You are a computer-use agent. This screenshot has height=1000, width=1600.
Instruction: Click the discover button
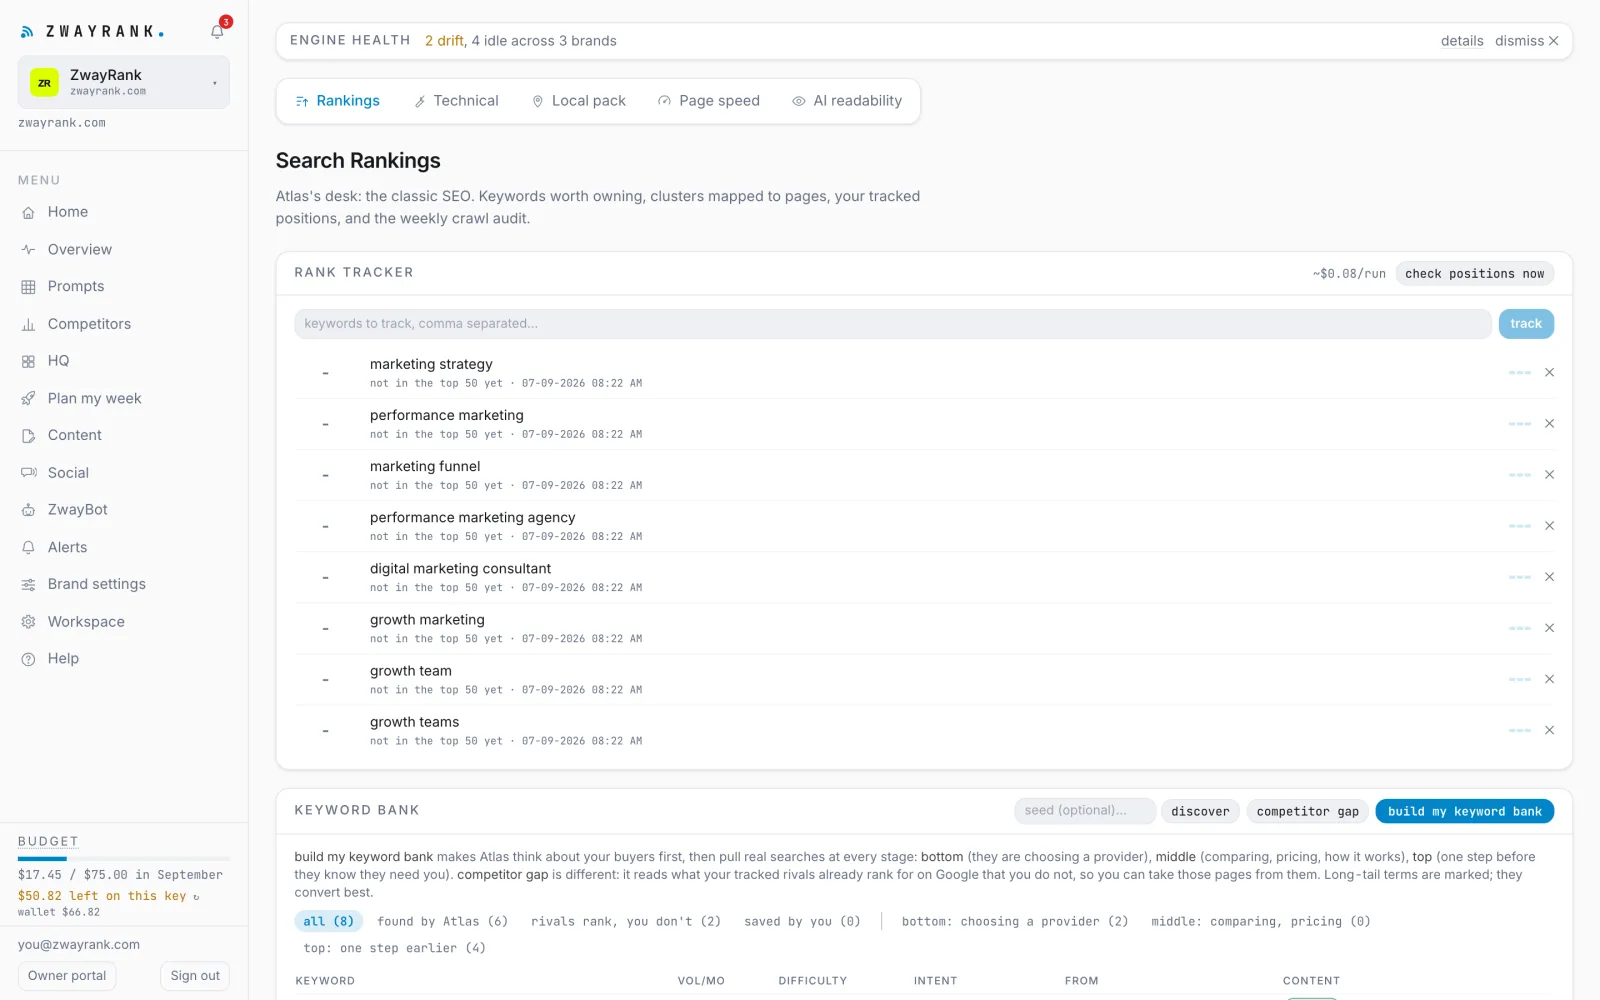coord(1200,811)
